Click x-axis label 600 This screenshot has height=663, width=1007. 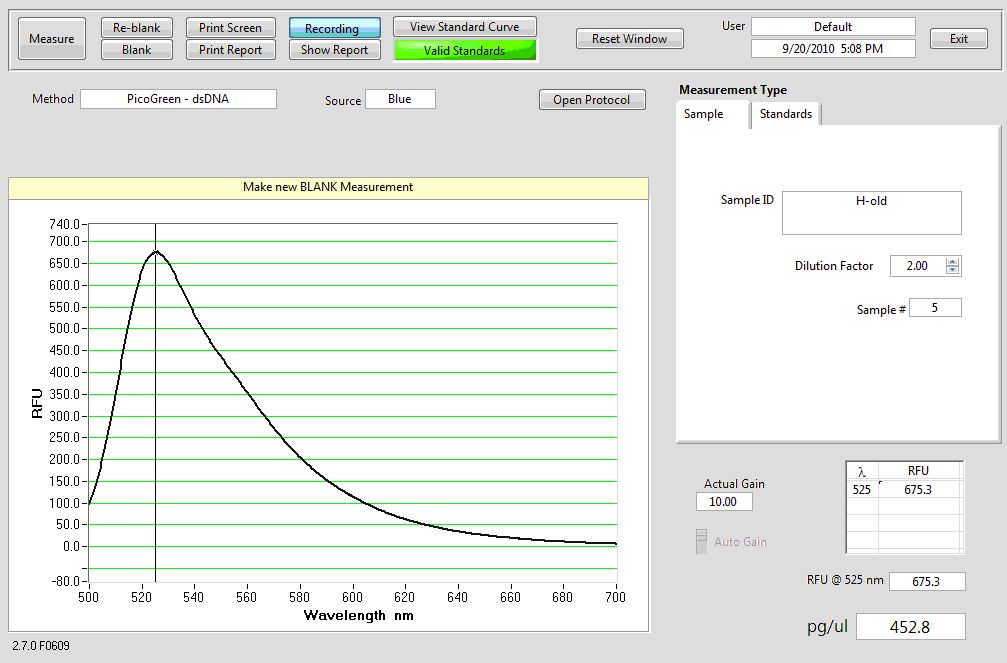[x=352, y=597]
